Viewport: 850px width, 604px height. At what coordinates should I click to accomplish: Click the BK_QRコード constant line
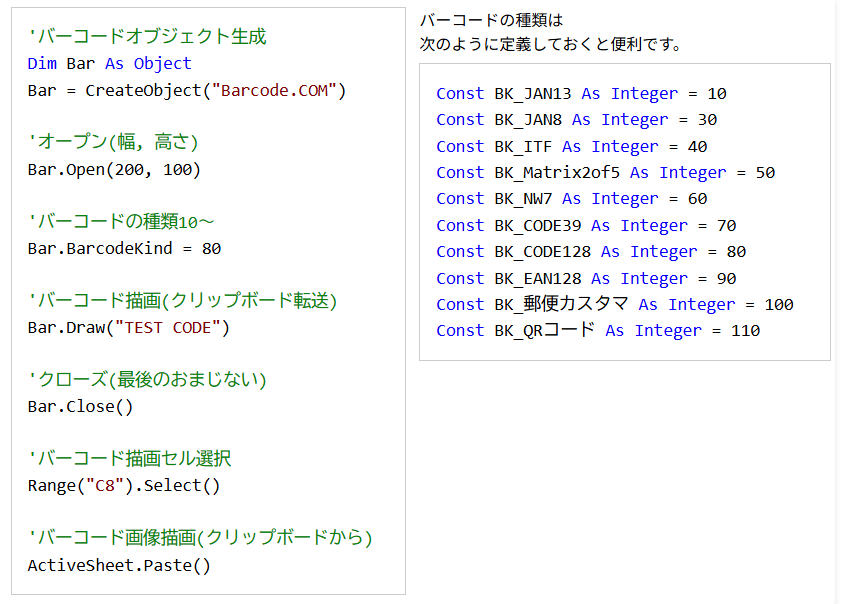click(x=598, y=331)
